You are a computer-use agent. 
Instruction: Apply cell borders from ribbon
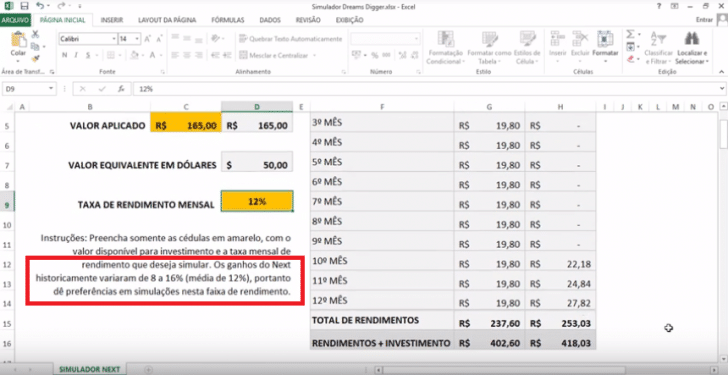110,55
